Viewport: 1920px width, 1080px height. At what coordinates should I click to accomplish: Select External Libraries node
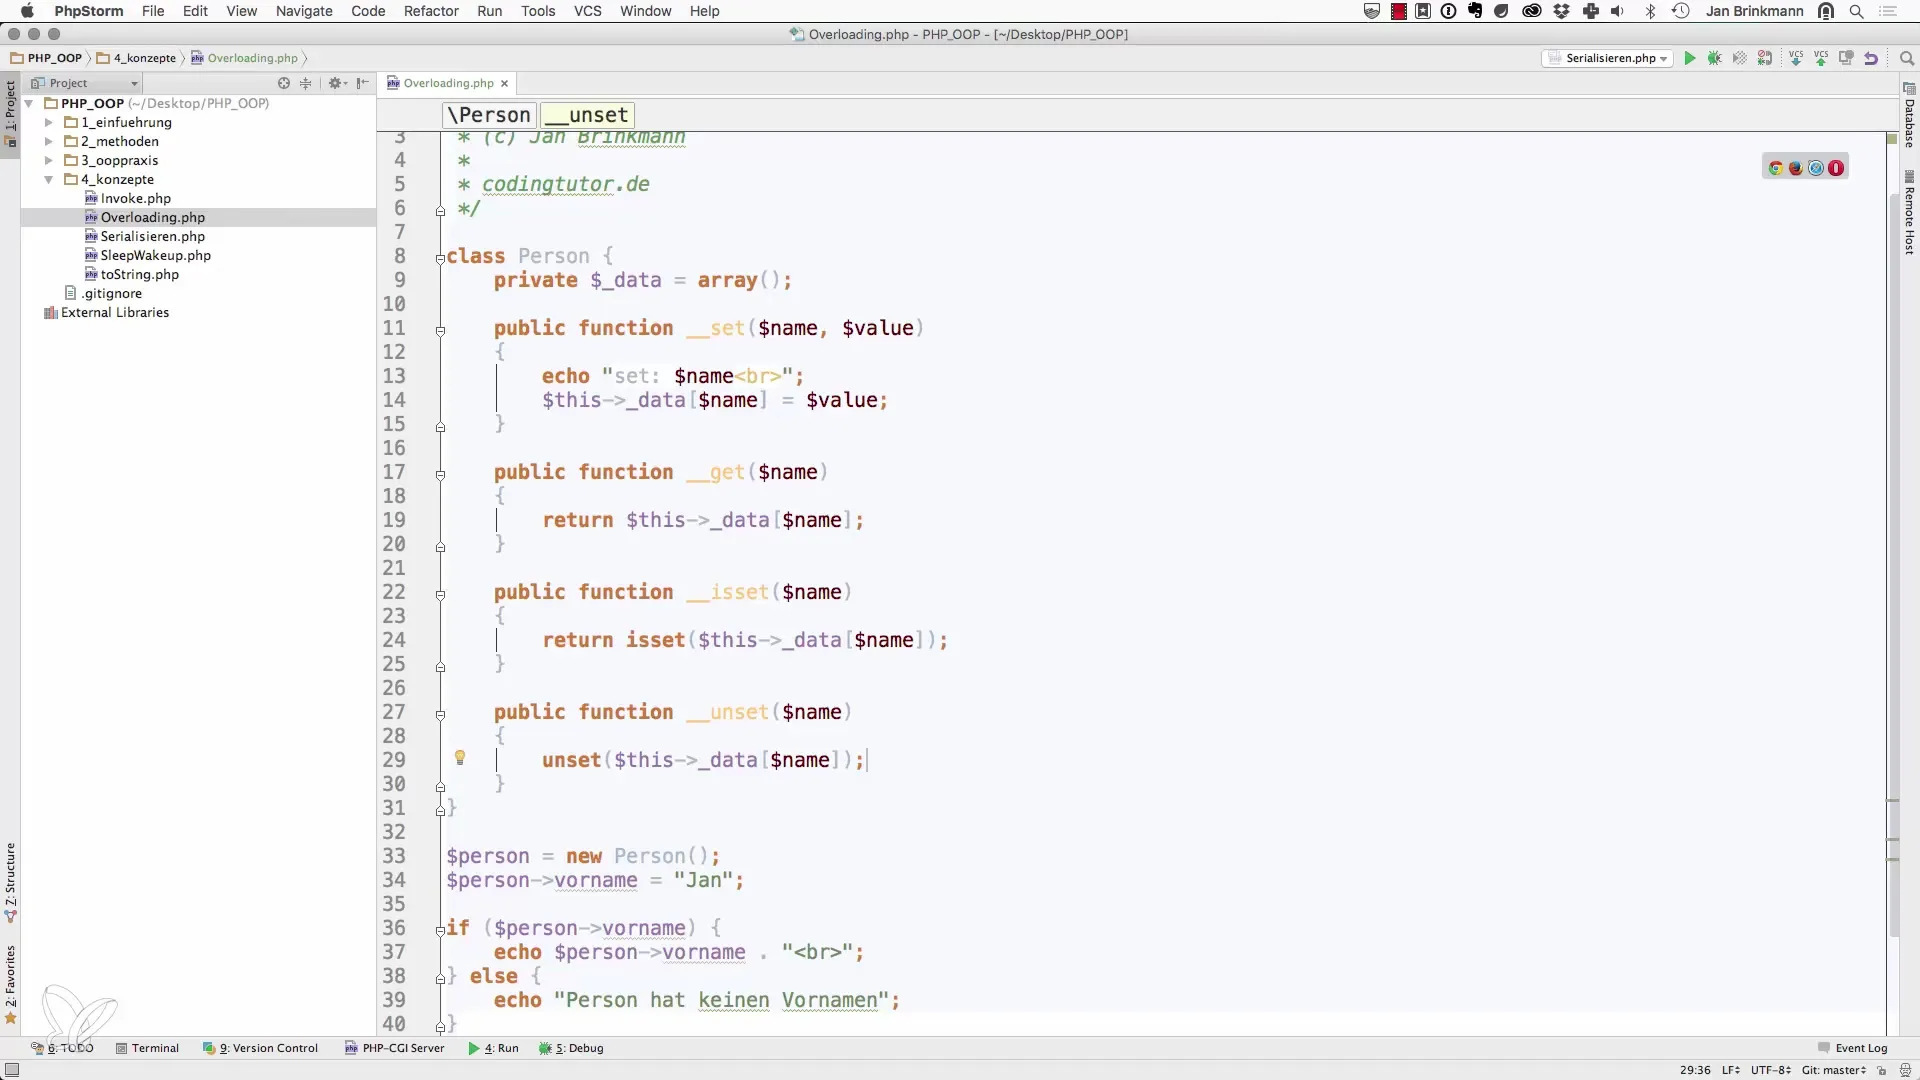coord(114,312)
